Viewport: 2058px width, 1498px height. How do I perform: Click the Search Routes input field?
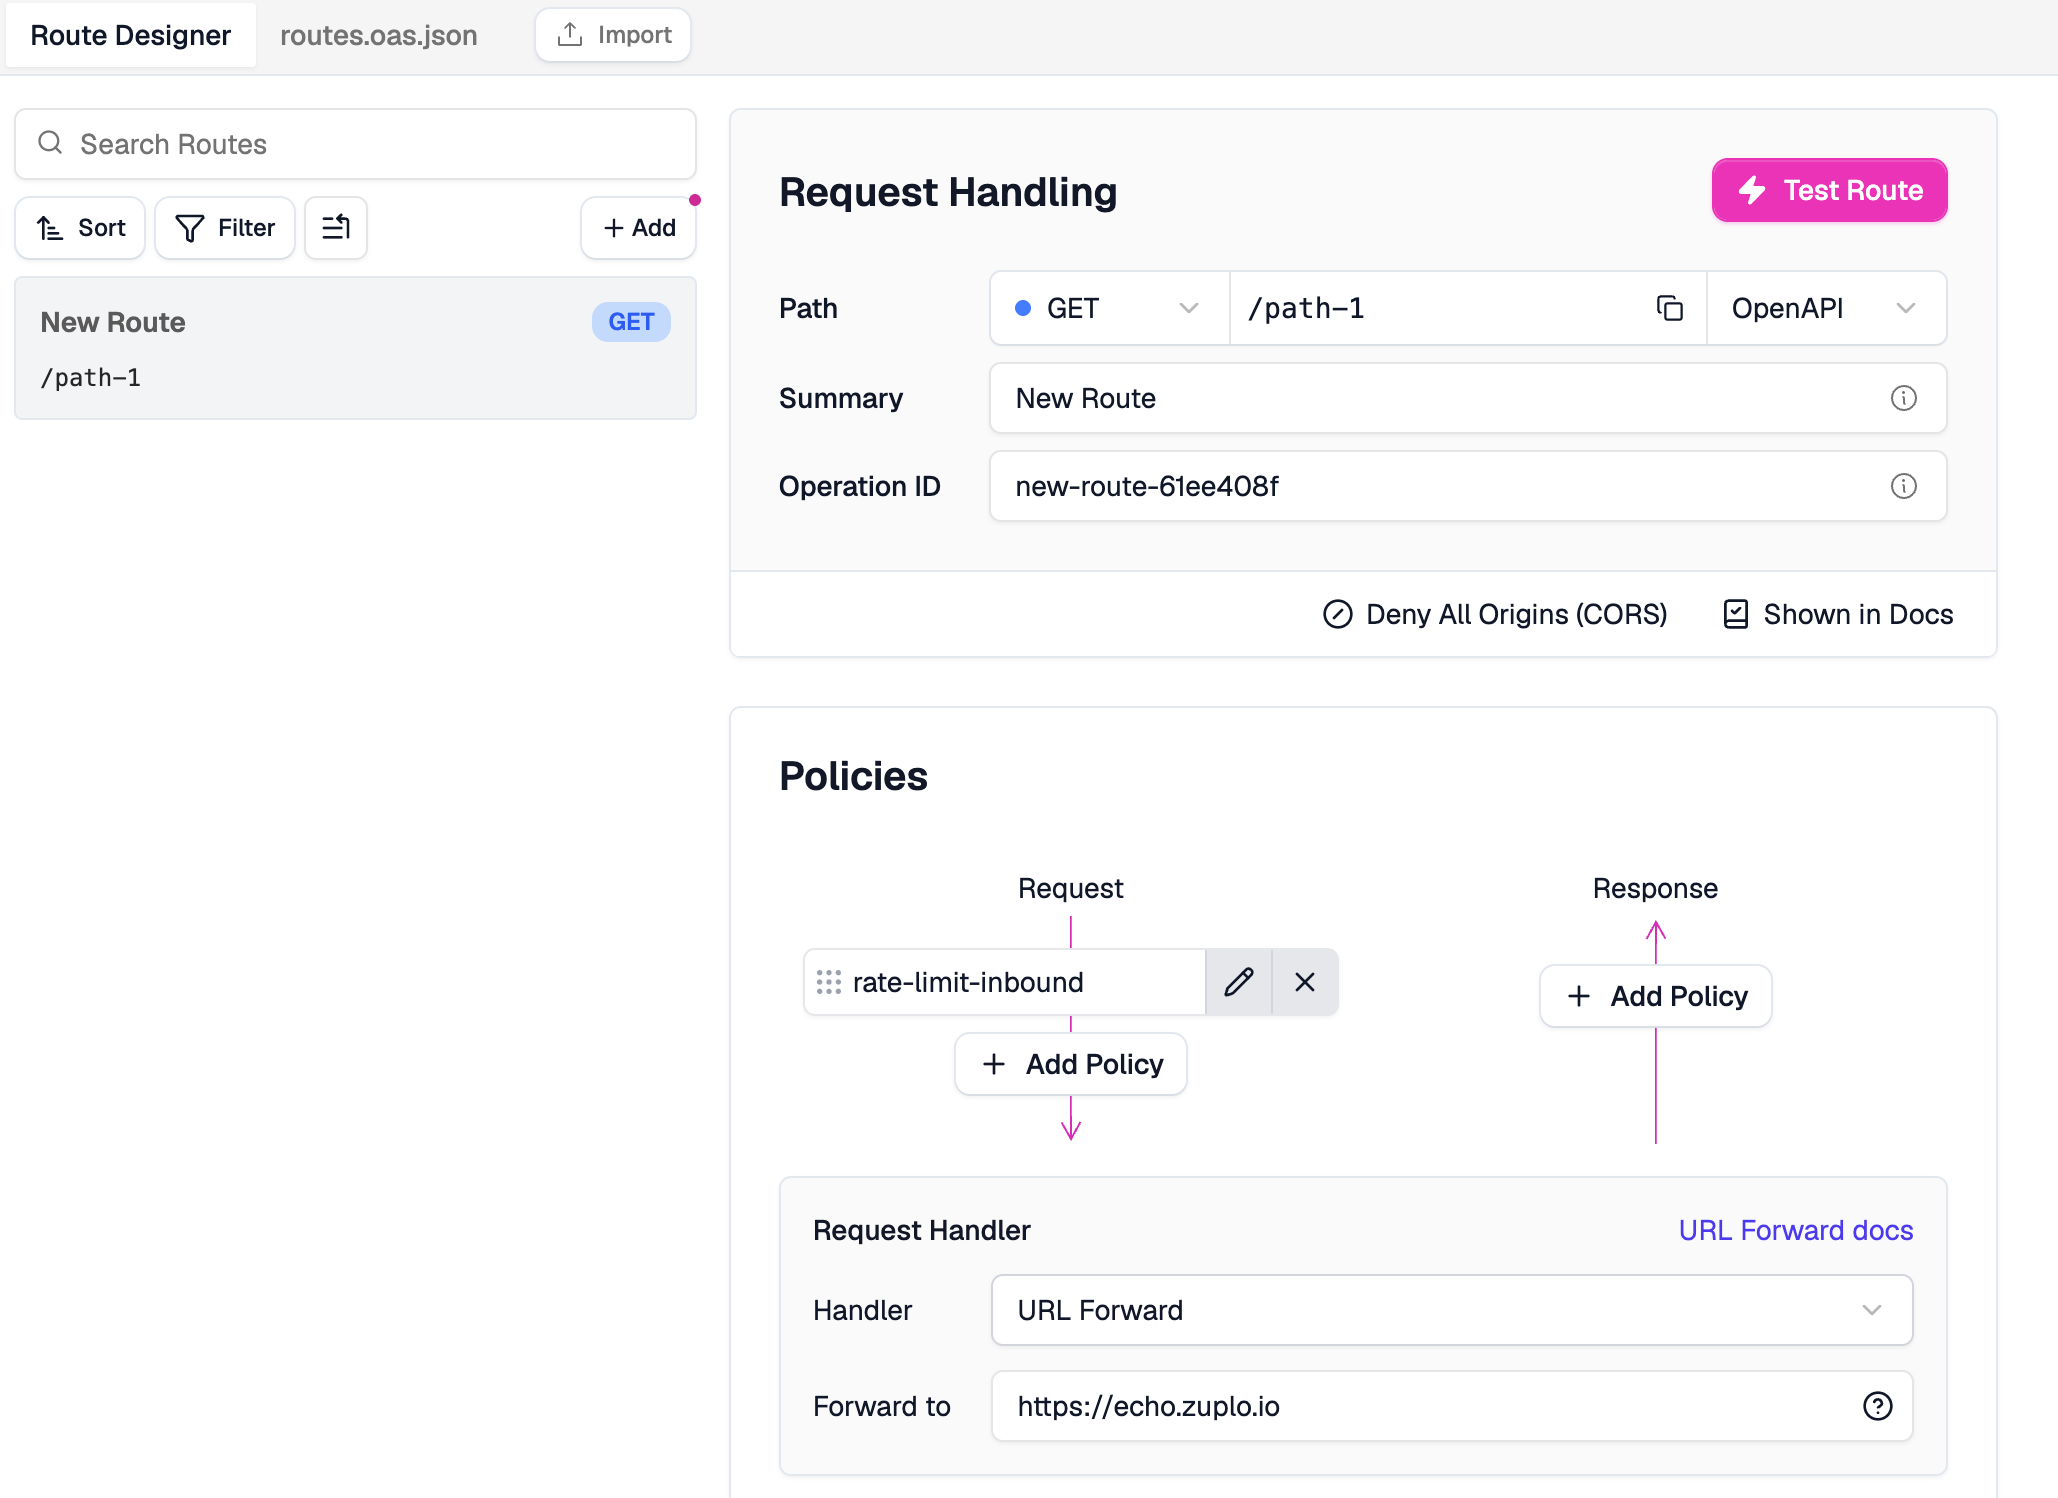point(355,144)
